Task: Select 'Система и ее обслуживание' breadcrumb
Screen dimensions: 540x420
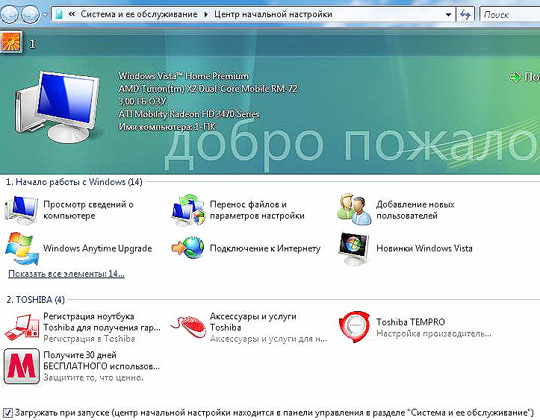Action: (139, 14)
